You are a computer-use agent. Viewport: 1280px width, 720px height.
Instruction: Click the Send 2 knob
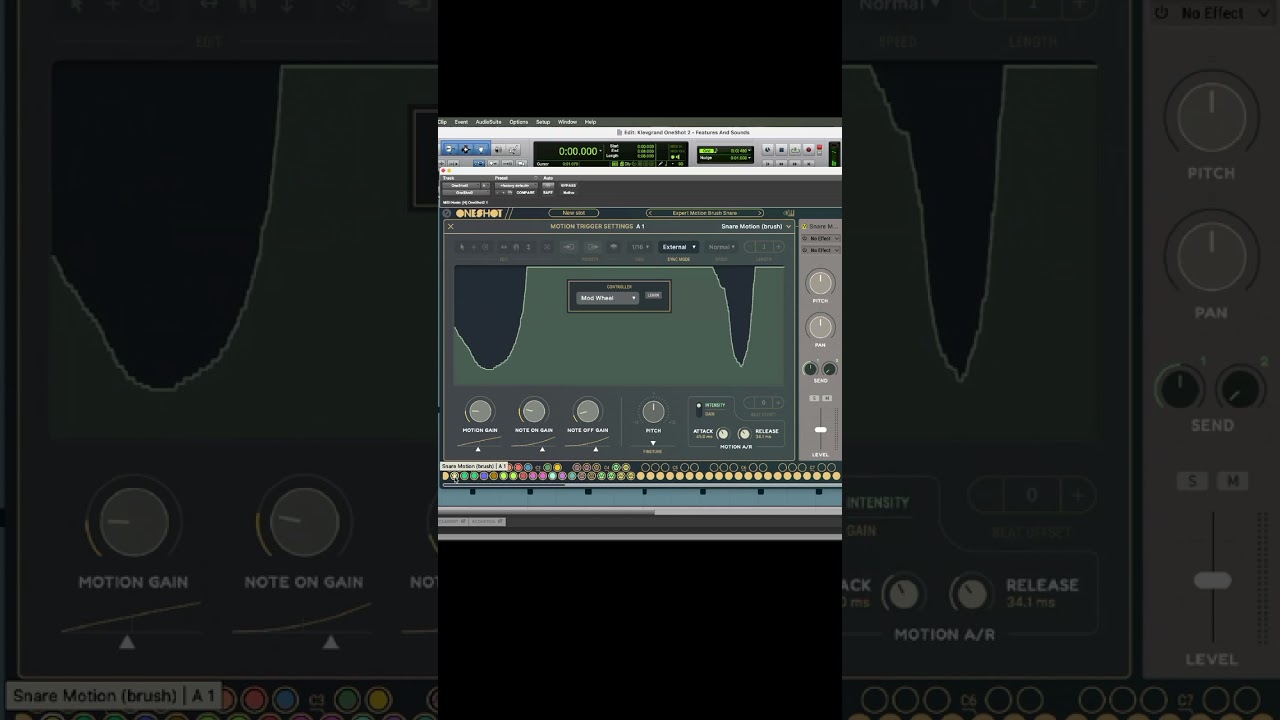coord(829,369)
